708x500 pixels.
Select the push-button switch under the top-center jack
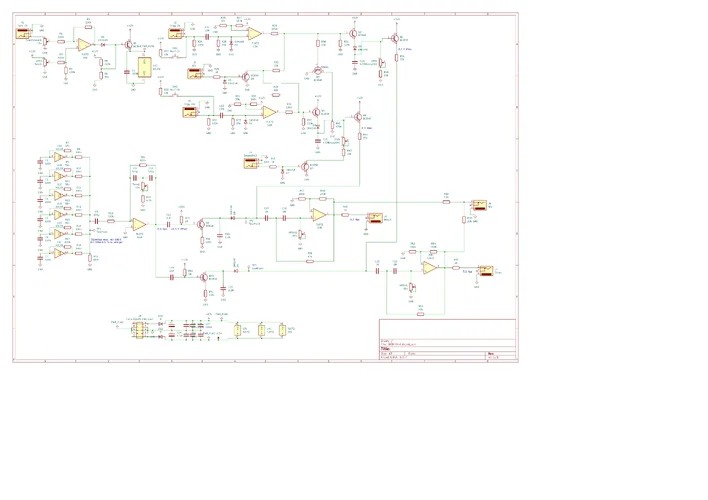click(175, 56)
